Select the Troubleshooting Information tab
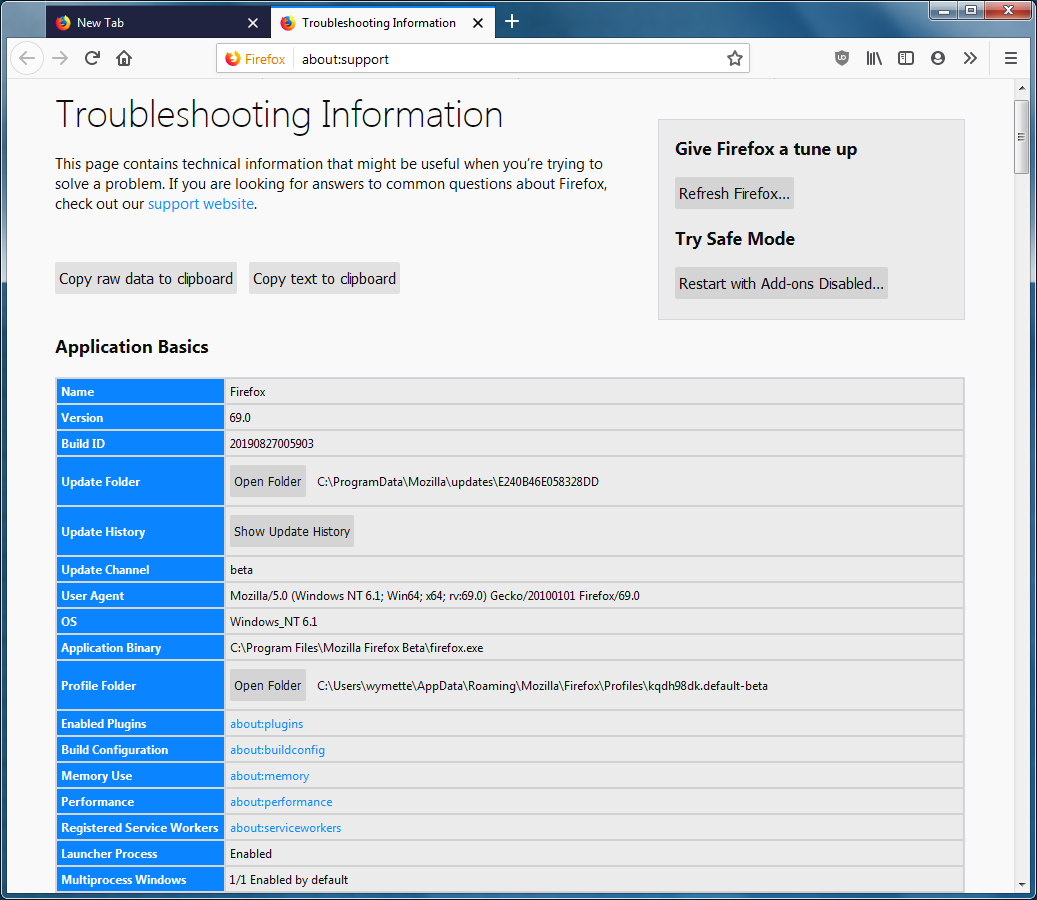Screen dimensions: 1037x900 click(x=383, y=23)
